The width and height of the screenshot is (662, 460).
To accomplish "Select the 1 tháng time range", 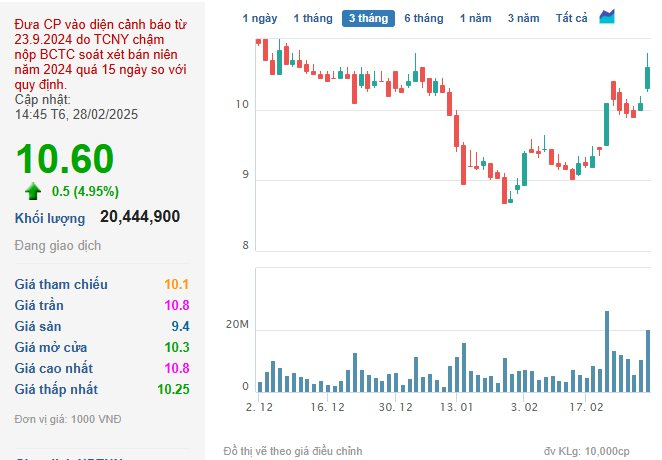I will click(x=313, y=18).
